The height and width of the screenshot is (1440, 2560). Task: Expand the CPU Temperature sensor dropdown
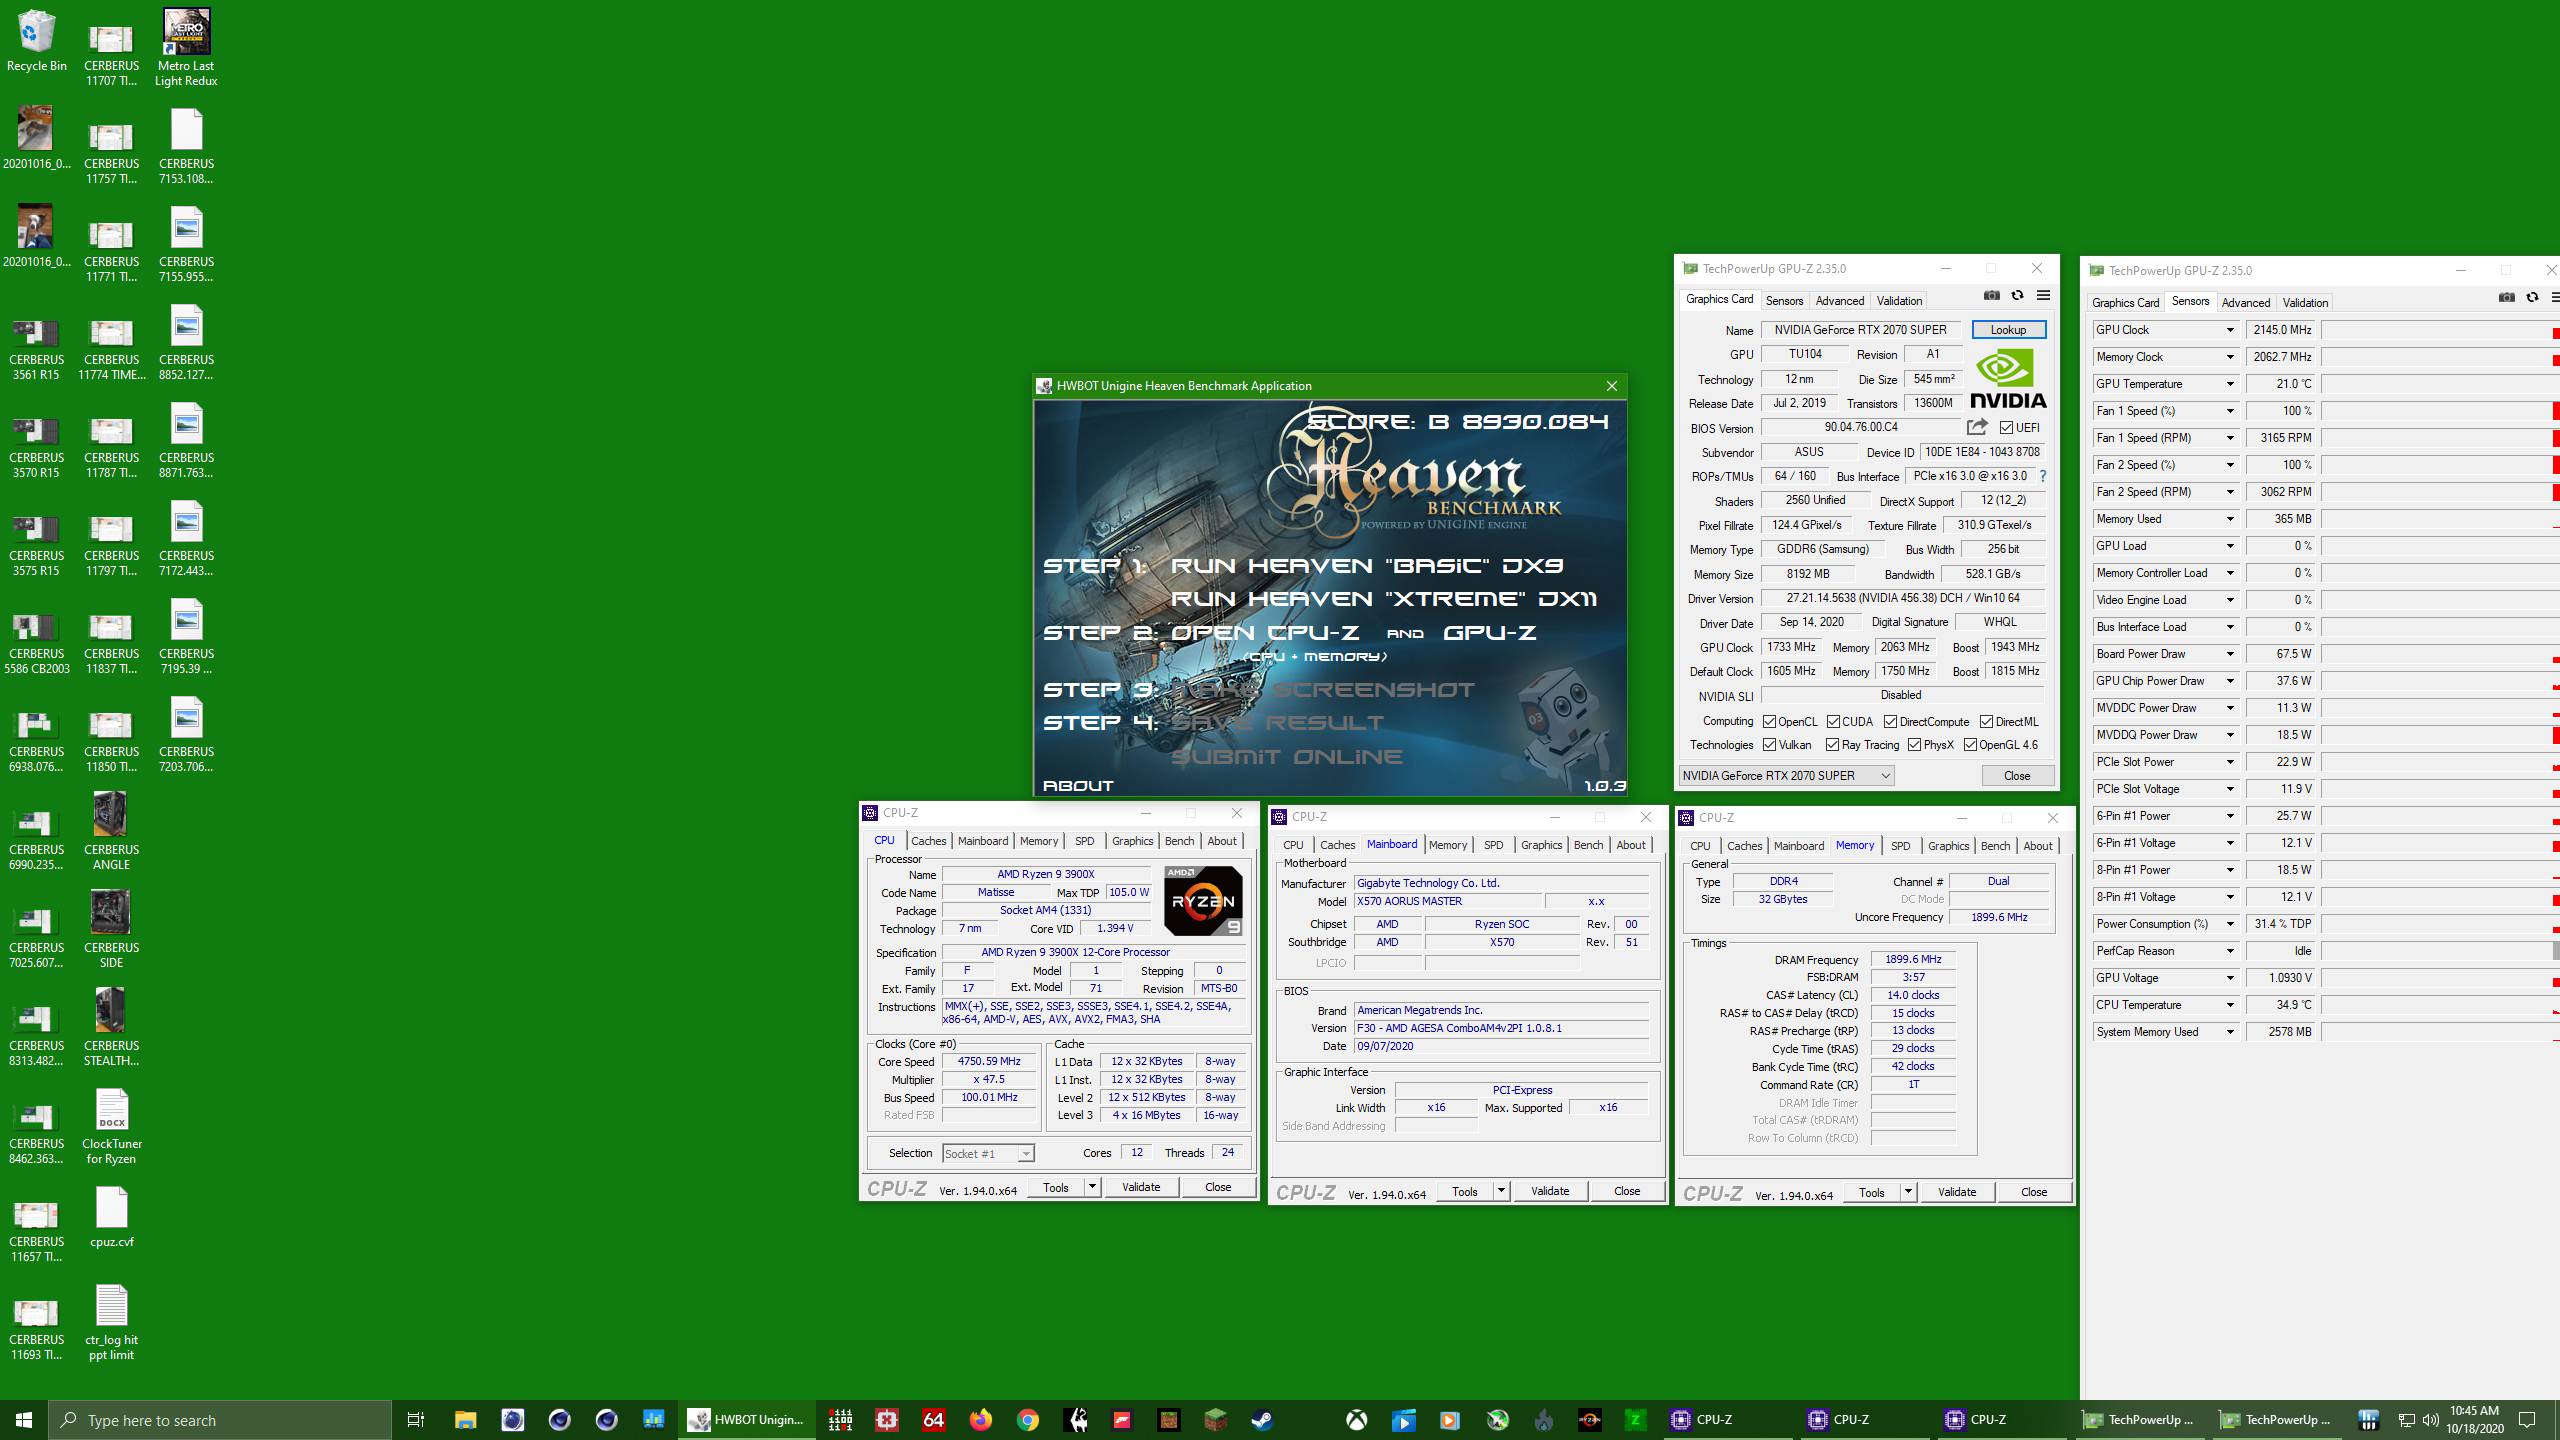point(2230,1005)
